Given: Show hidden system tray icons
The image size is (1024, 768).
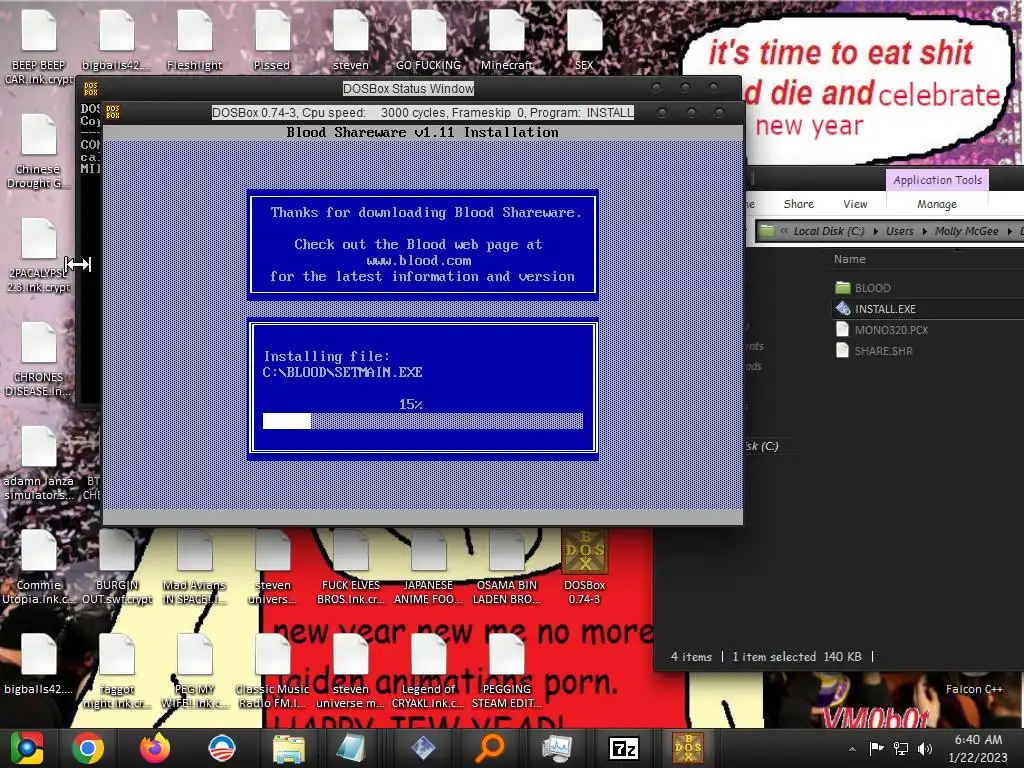Looking at the screenshot, I should (852, 749).
